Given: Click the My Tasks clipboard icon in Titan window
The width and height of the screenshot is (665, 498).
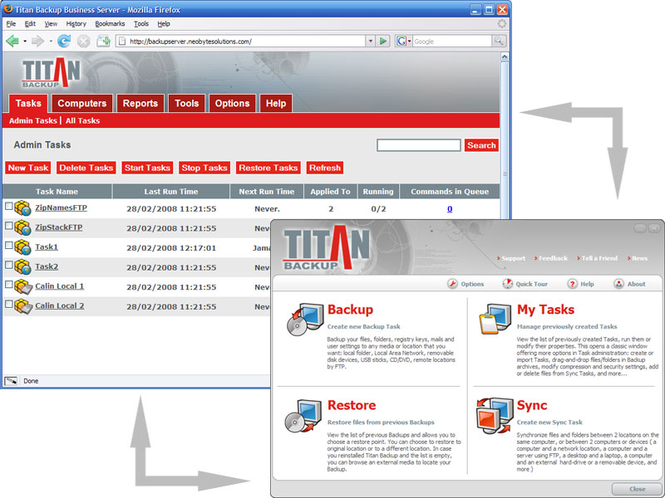Looking at the screenshot, I should 495,320.
